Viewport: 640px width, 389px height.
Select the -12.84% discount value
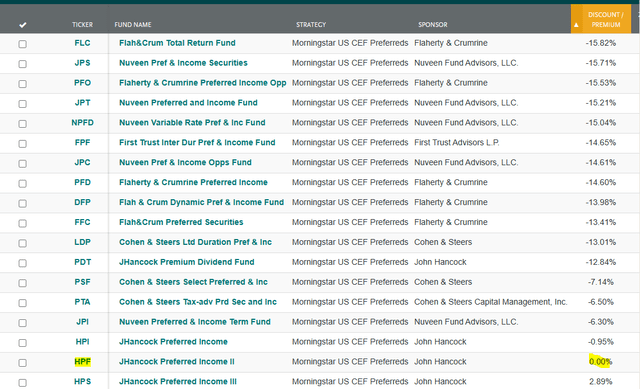tap(600, 262)
